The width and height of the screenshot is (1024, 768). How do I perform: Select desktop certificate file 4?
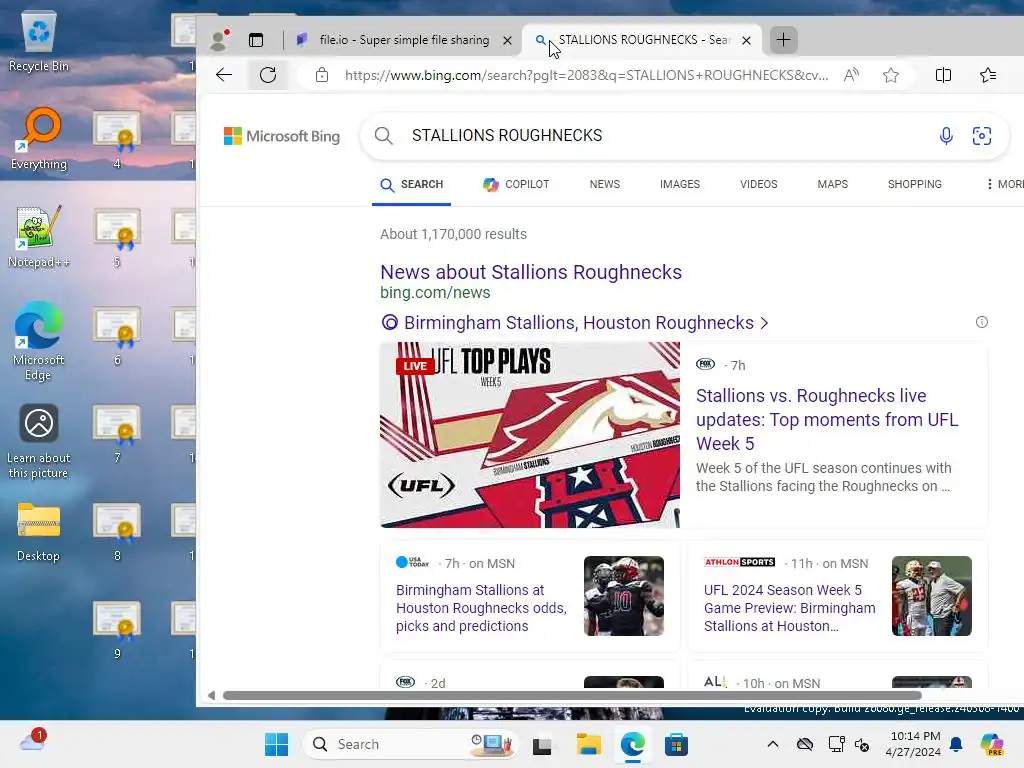pos(117,138)
